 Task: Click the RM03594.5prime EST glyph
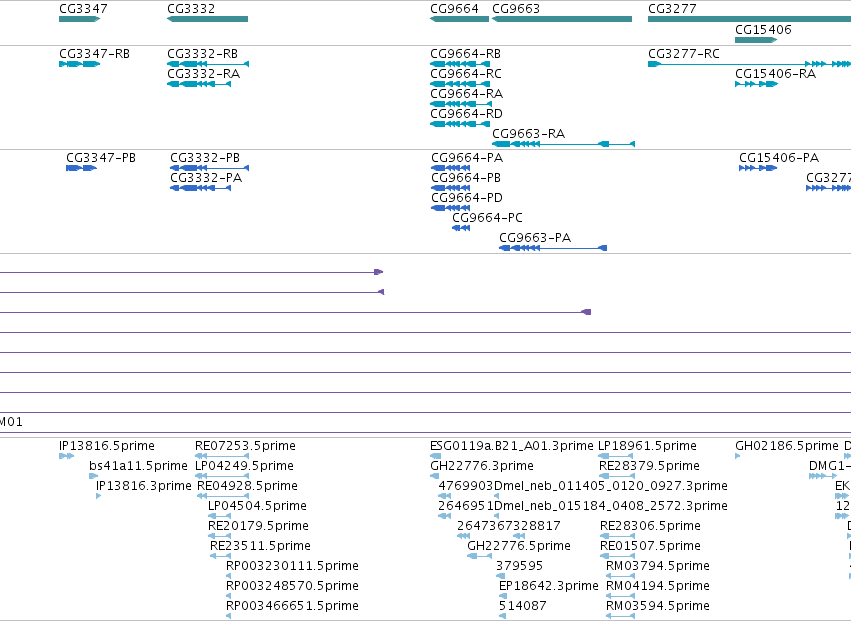(620, 616)
